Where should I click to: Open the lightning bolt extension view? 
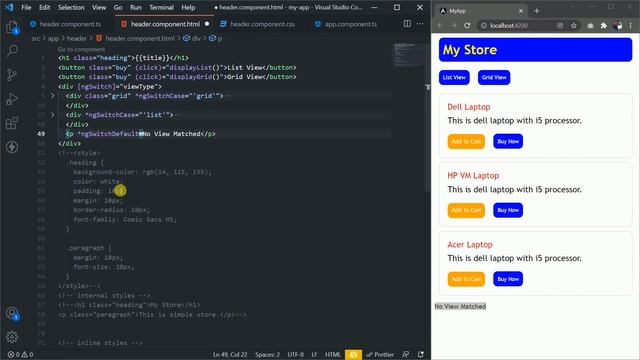[x=12, y=147]
